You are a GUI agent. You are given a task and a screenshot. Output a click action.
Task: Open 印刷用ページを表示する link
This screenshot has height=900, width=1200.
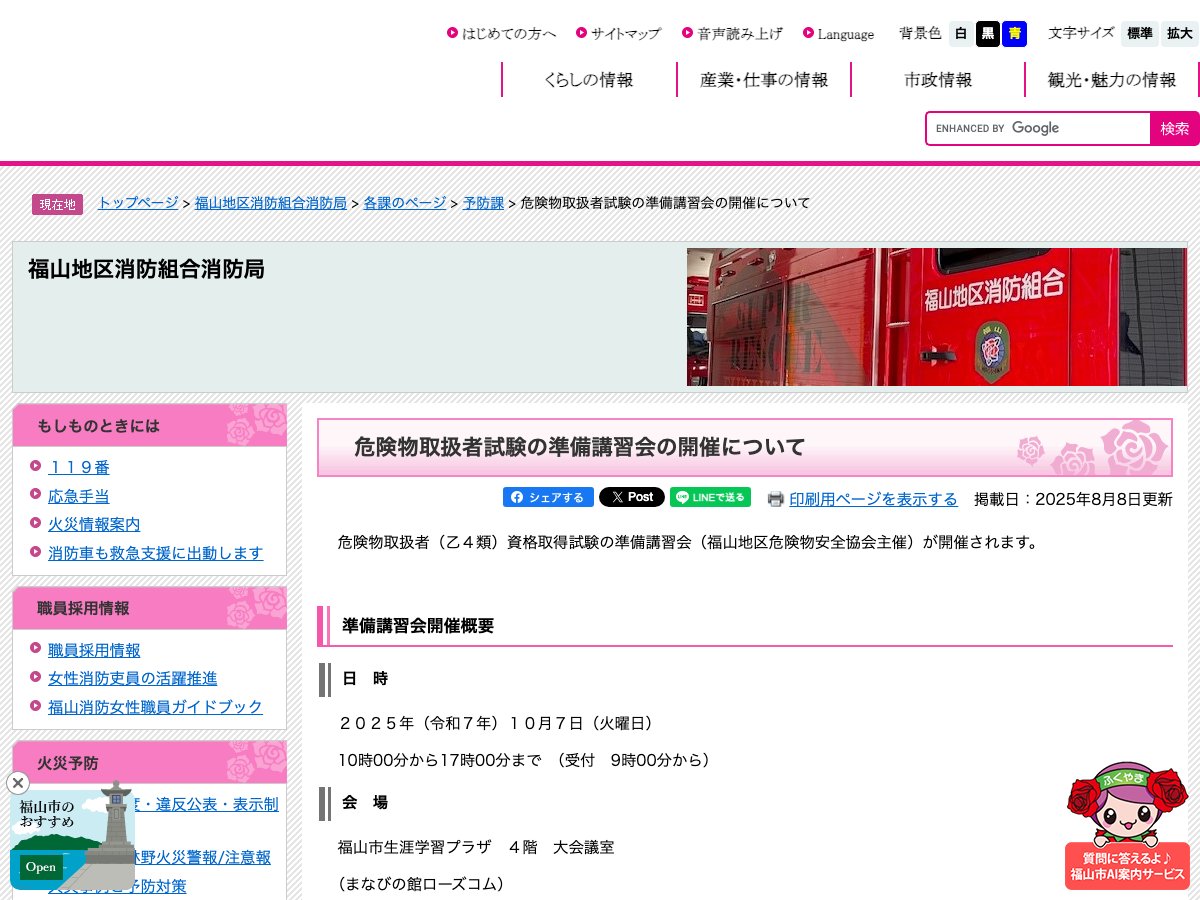[x=873, y=499]
